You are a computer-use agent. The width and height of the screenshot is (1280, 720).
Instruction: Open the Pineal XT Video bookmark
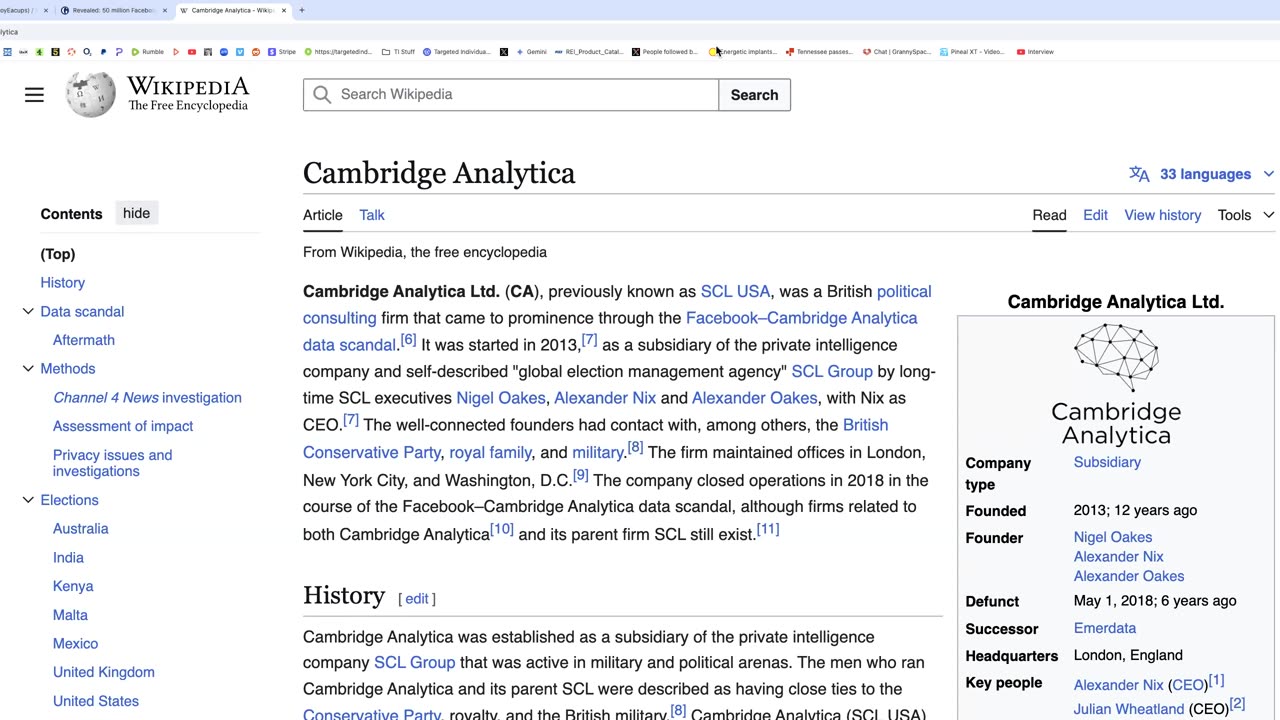[972, 52]
